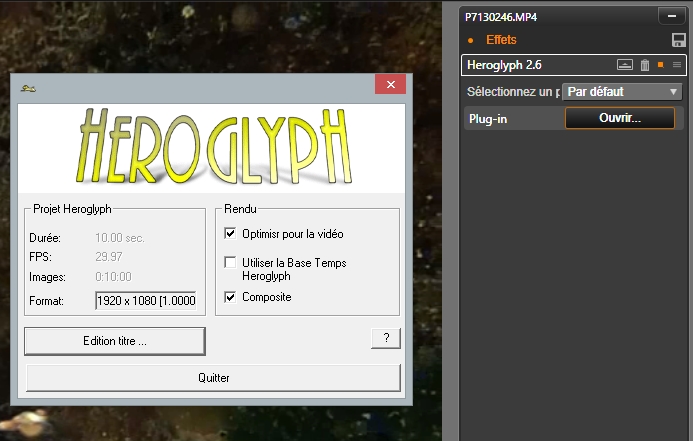Viewport: 693px width, 441px height.
Task: Open the Par défaut preset dropdown
Action: click(622, 92)
